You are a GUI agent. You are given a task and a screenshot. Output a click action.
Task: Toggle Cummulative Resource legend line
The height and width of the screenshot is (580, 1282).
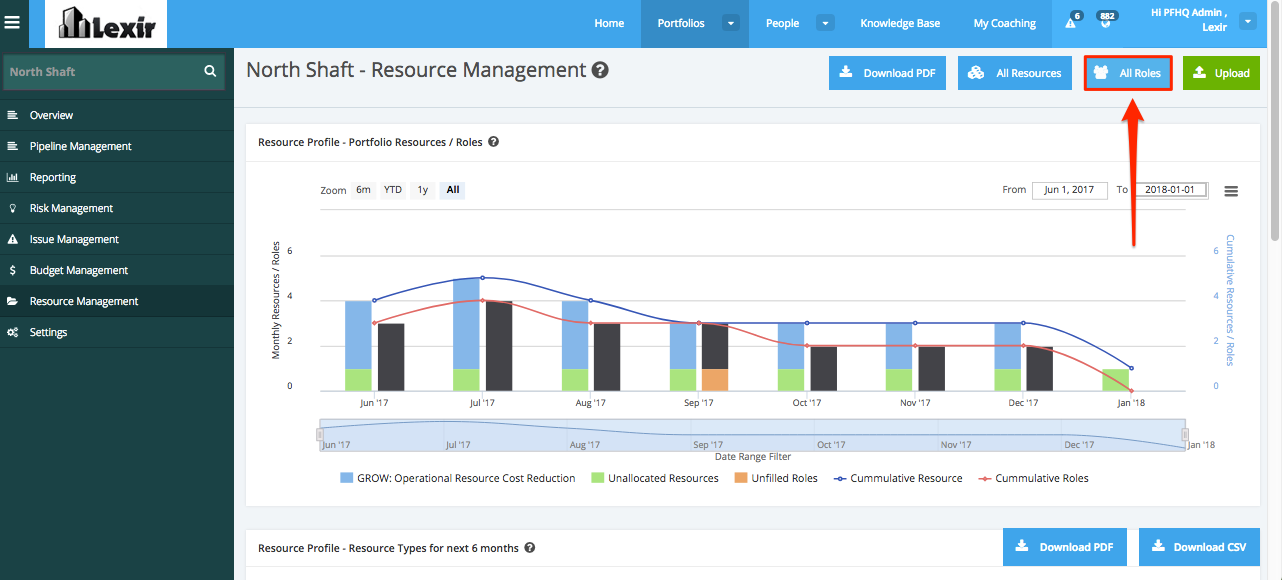point(897,478)
